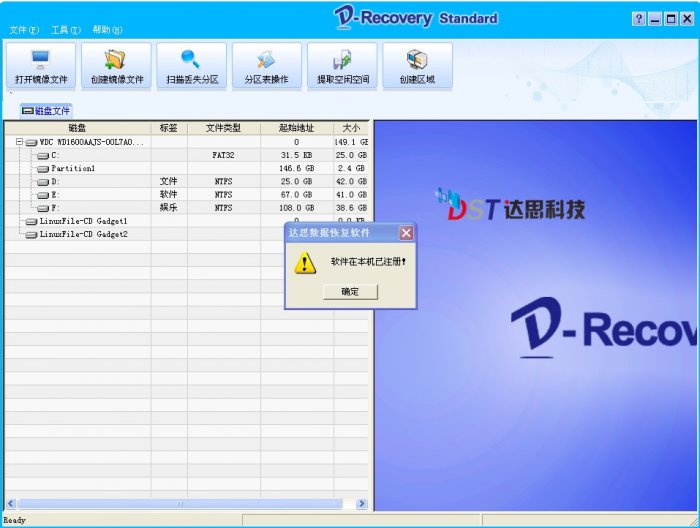Click the 41.0 GB size cell

[x=351, y=195]
